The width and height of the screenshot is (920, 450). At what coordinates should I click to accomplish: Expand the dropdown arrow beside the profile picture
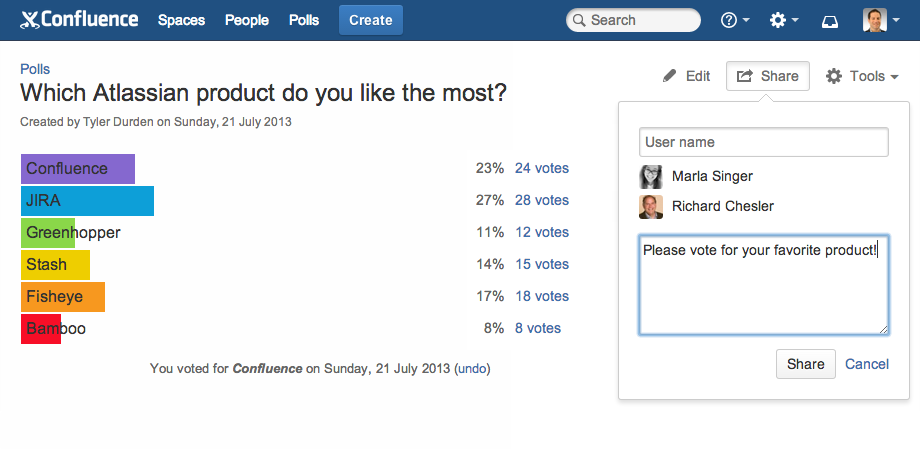[x=895, y=20]
